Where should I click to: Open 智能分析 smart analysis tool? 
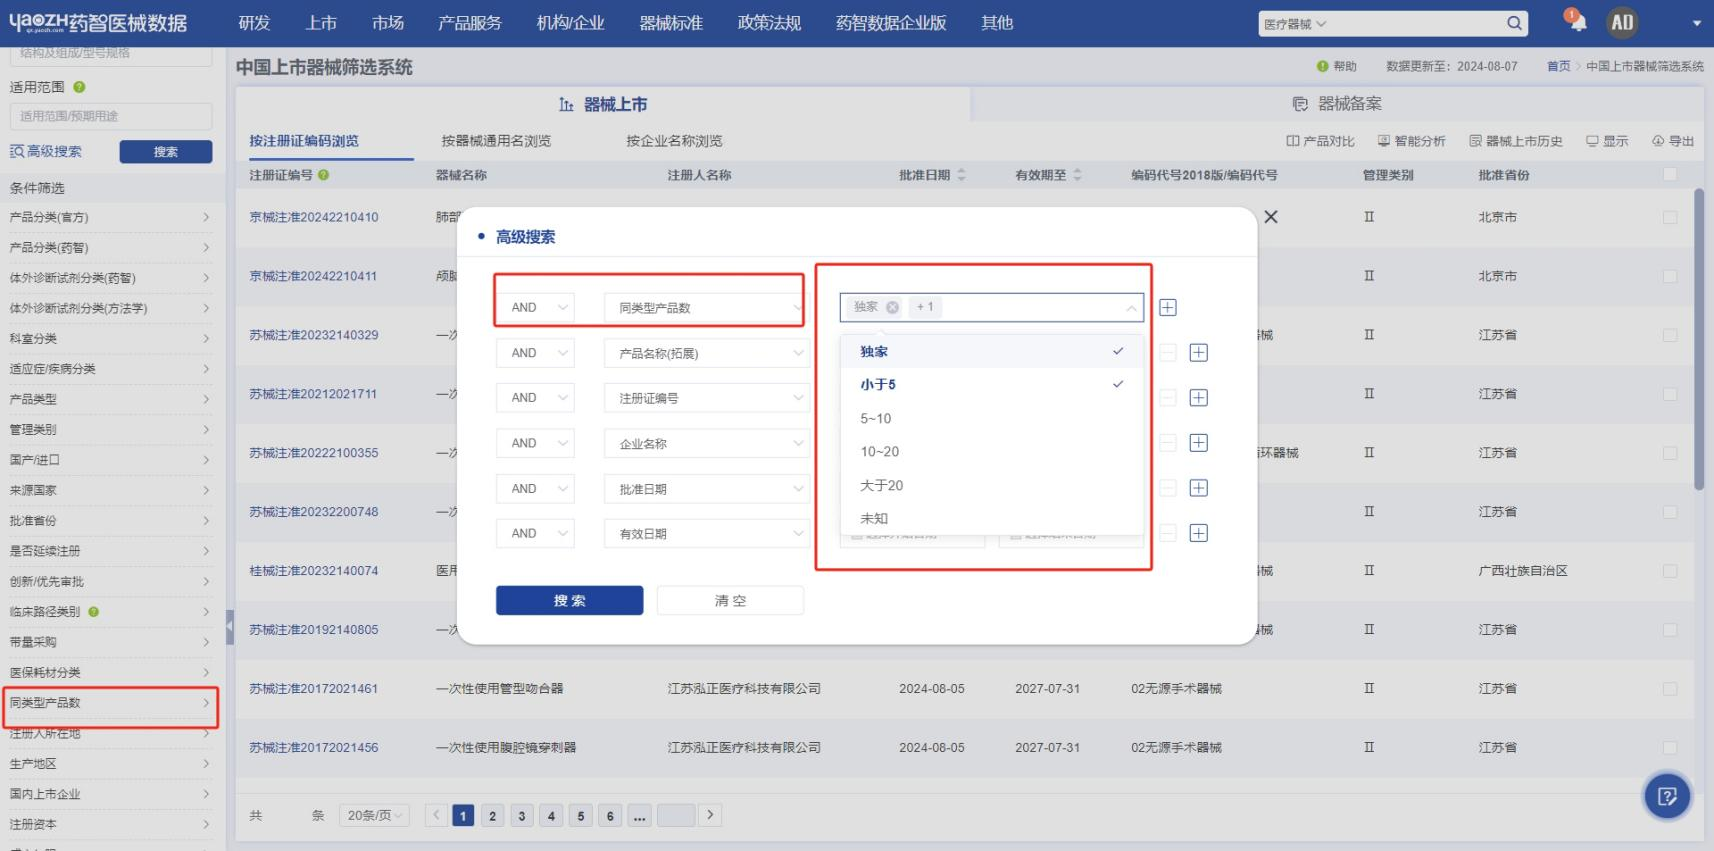(1411, 141)
